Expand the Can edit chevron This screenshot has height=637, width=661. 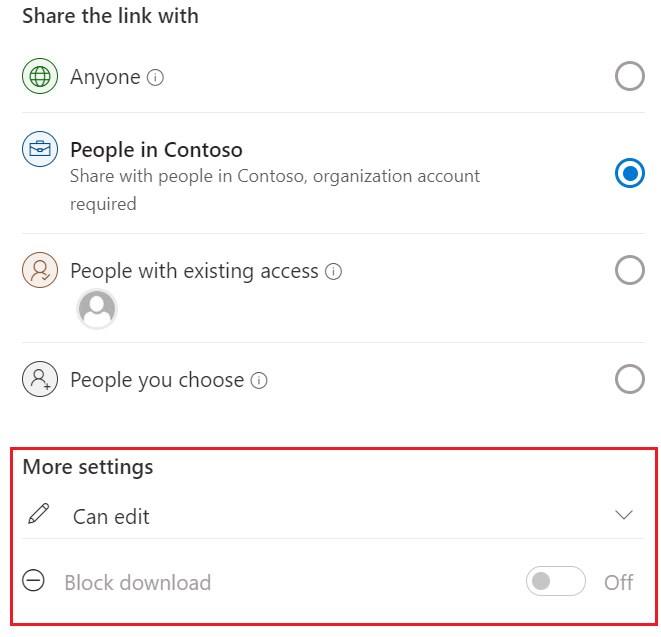(x=624, y=515)
